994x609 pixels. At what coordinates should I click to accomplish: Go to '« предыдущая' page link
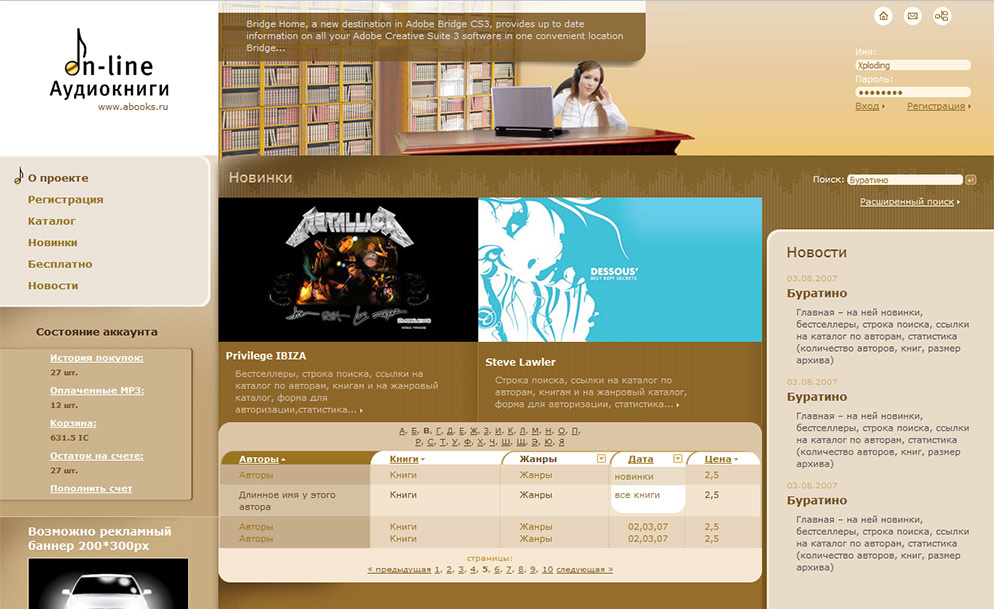point(399,570)
